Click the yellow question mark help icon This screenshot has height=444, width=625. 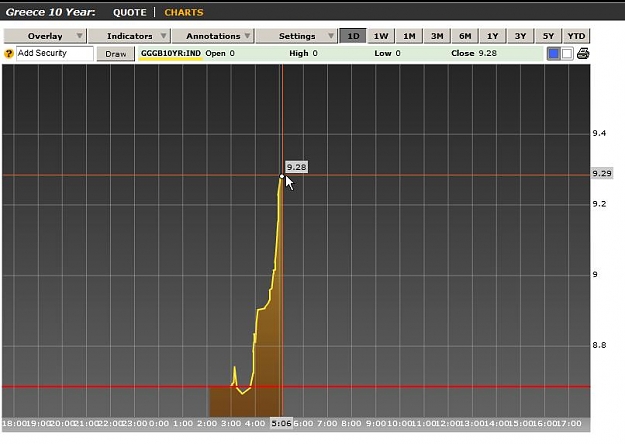[9, 53]
